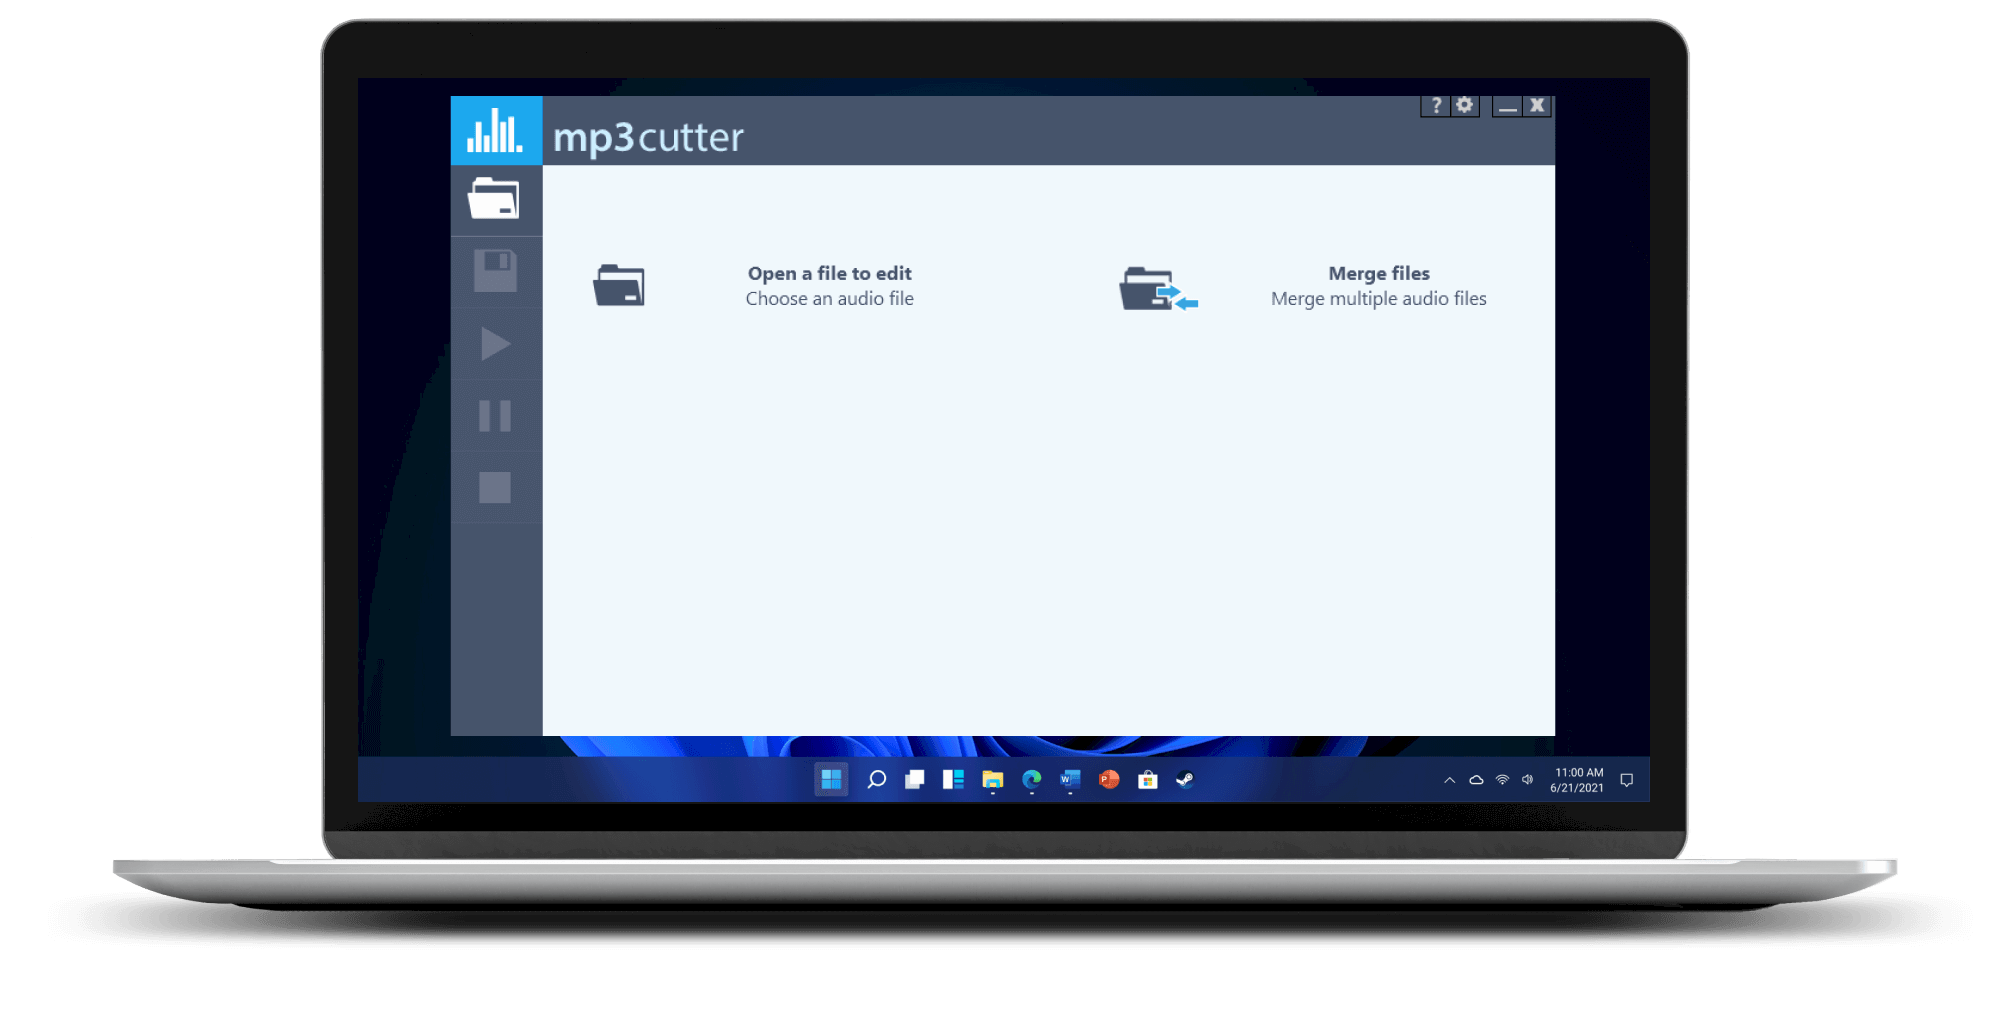Image resolution: width=2010 pixels, height=1022 pixels.
Task: Click the Open a file to edit label
Action: pos(830,273)
